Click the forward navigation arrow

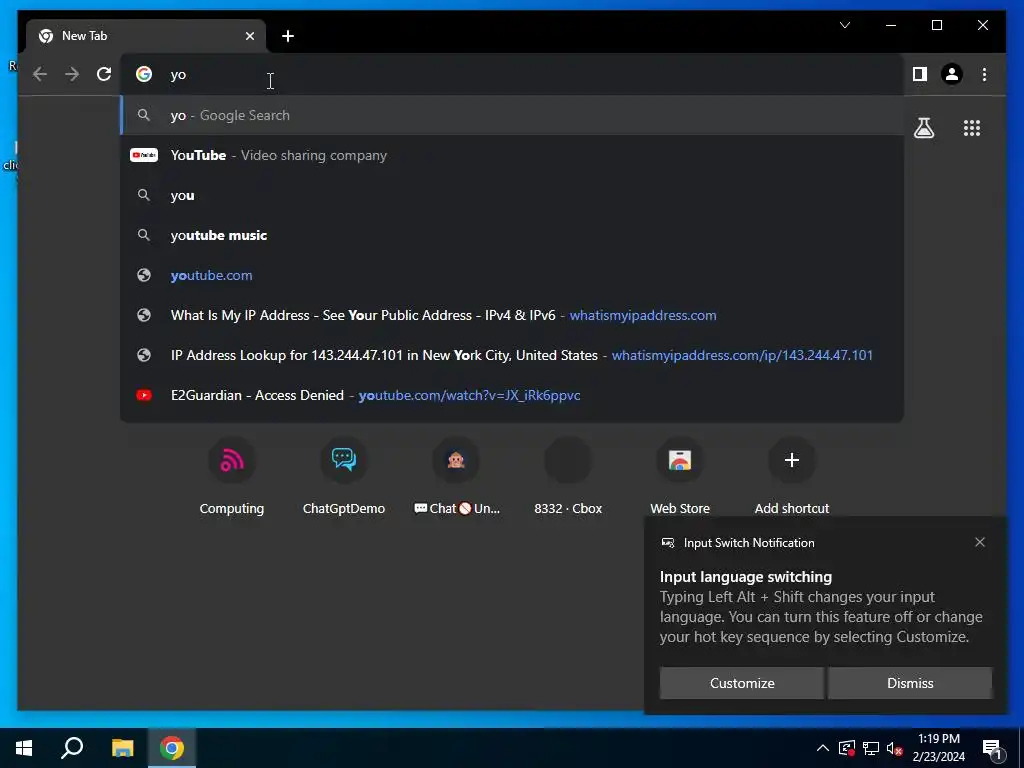[x=72, y=74]
